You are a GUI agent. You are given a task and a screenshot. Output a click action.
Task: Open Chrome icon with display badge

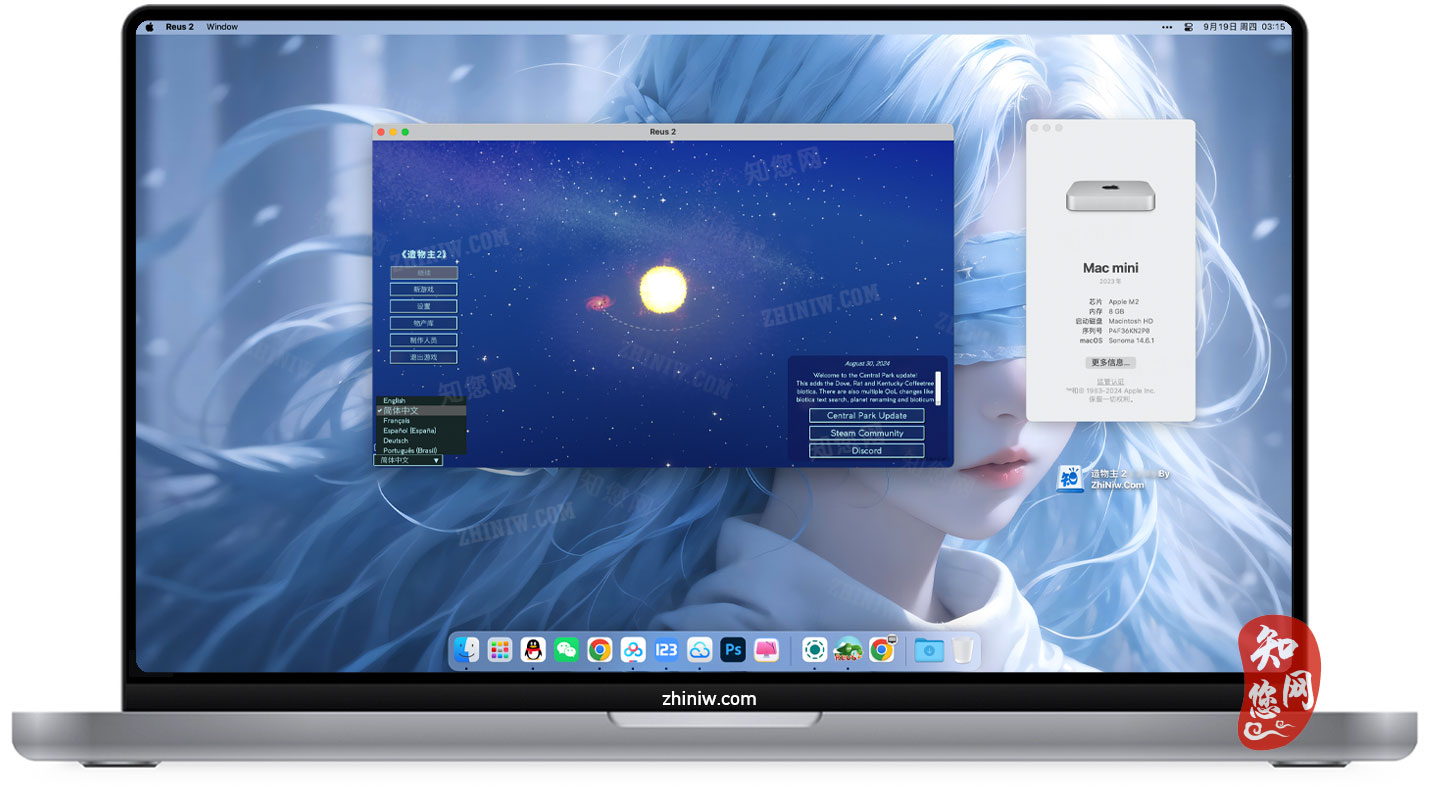pos(882,650)
